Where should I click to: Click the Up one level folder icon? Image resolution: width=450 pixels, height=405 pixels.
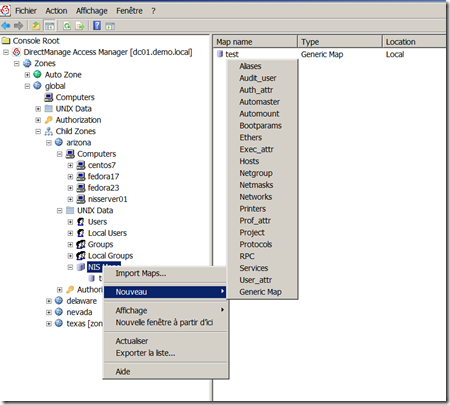36,26
